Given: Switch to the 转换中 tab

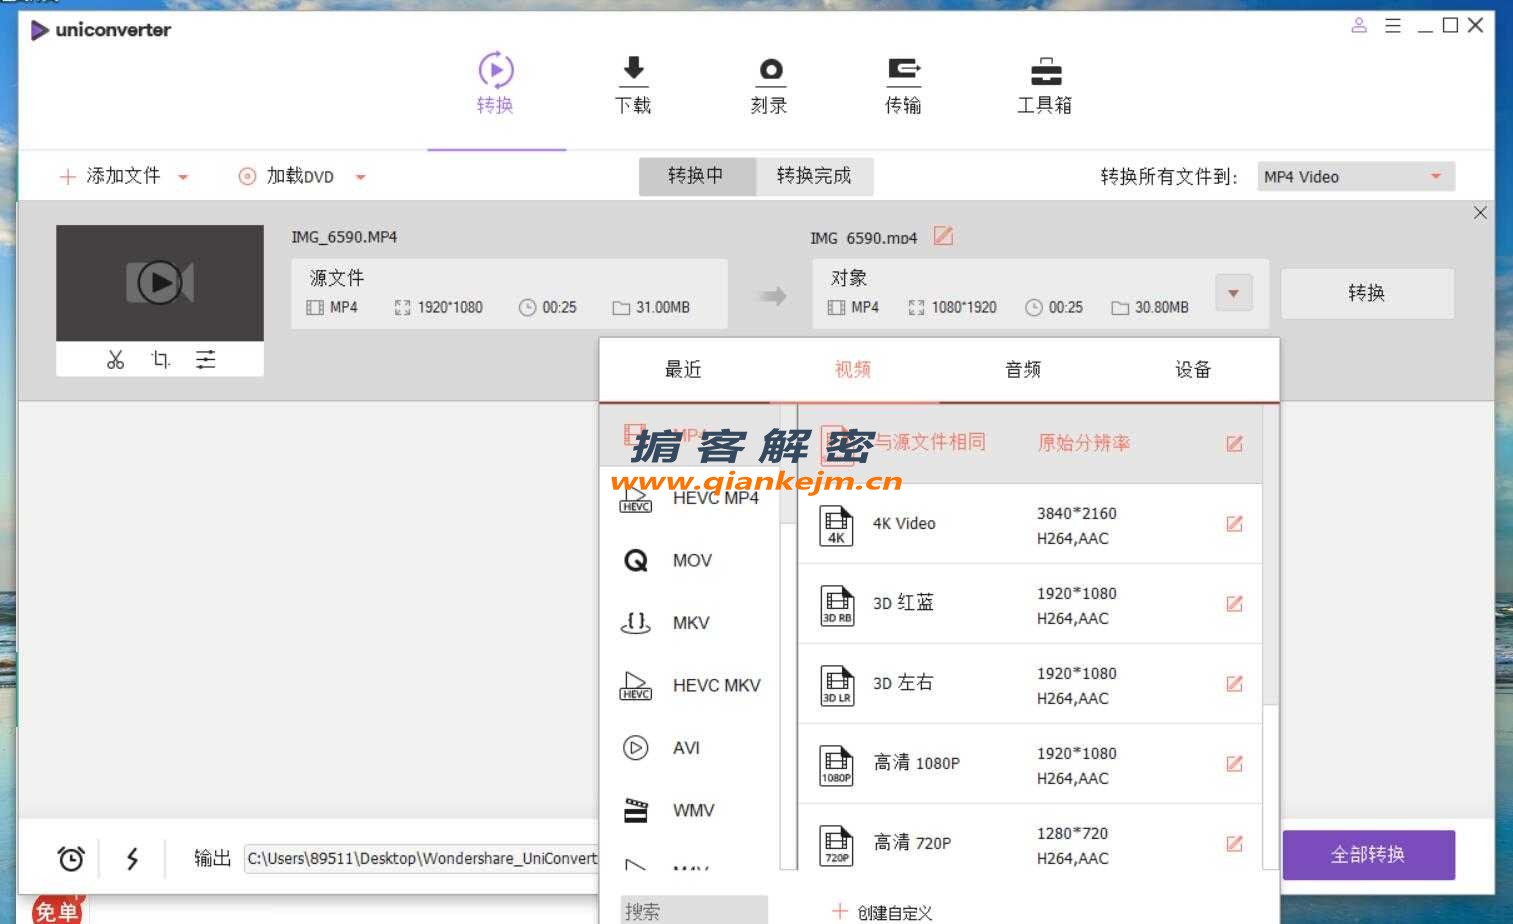Looking at the screenshot, I should 697,176.
